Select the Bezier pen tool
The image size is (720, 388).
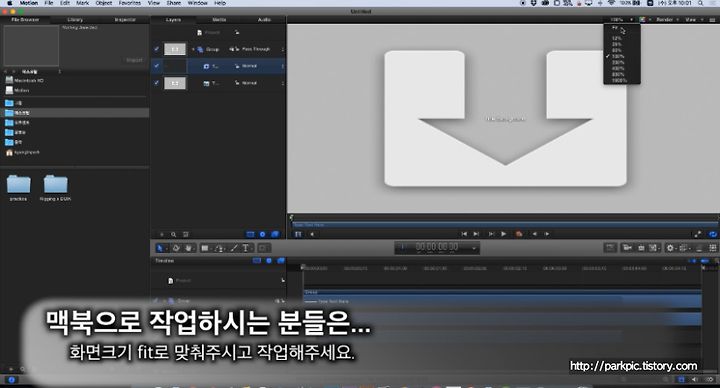coord(219,248)
